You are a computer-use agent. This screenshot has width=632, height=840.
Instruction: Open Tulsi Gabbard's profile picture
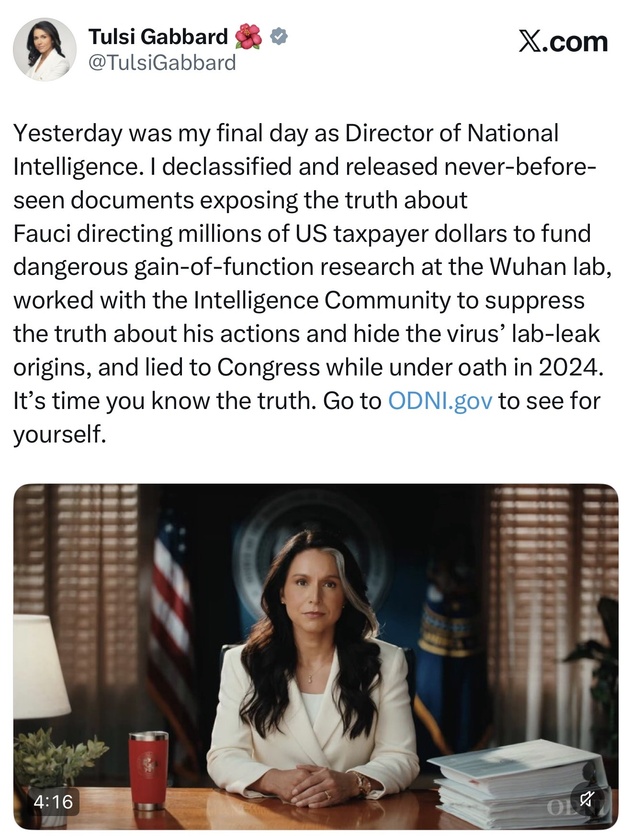44,49
